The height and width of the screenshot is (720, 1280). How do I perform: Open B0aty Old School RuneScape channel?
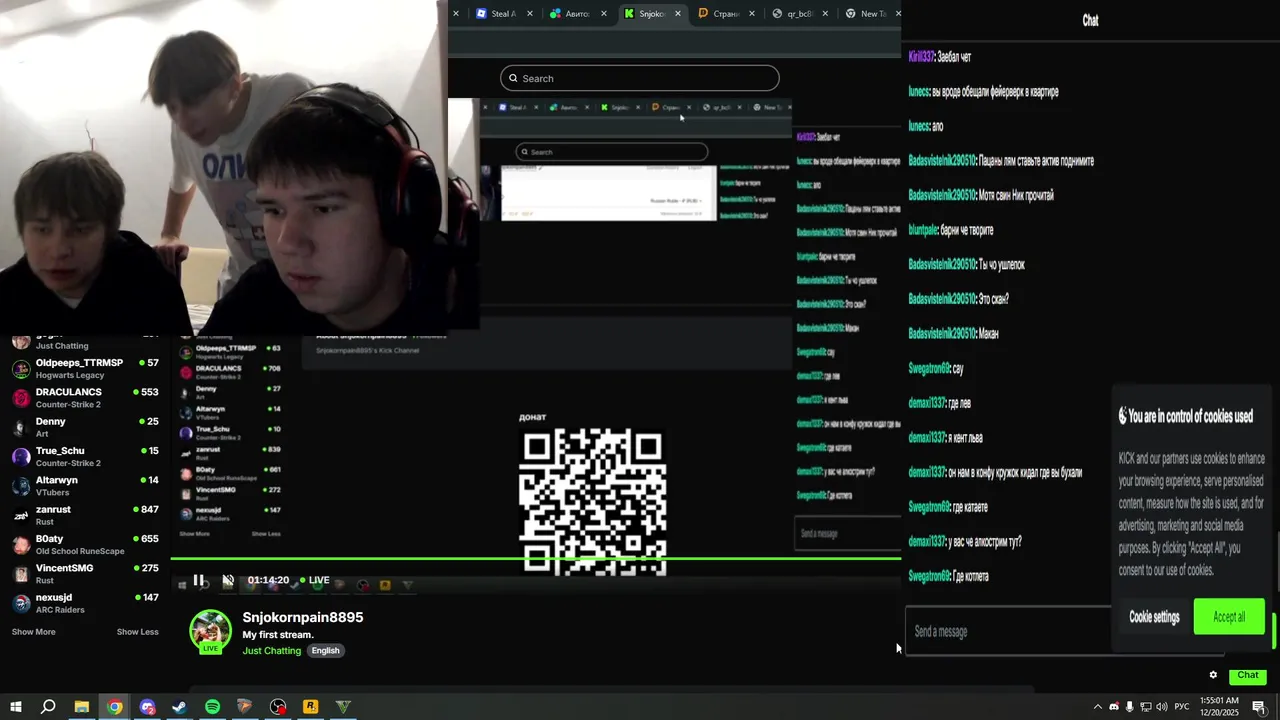tap(85, 545)
